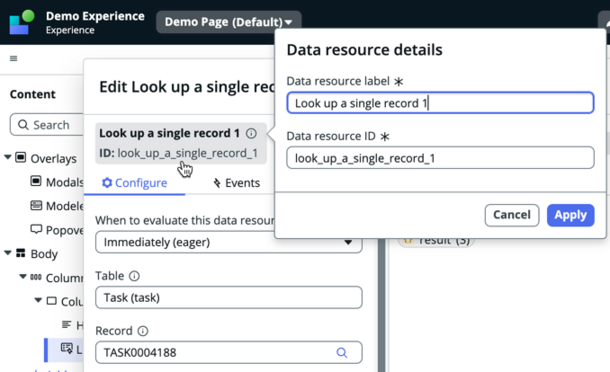This screenshot has width=610, height=372.
Task: Select the Modeless tree item icon
Action: coord(36,205)
